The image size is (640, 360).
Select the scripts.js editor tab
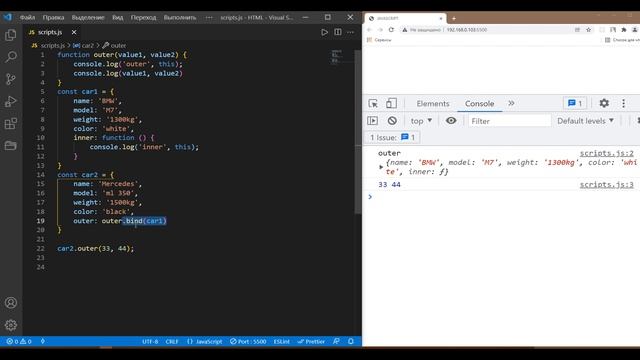52,32
